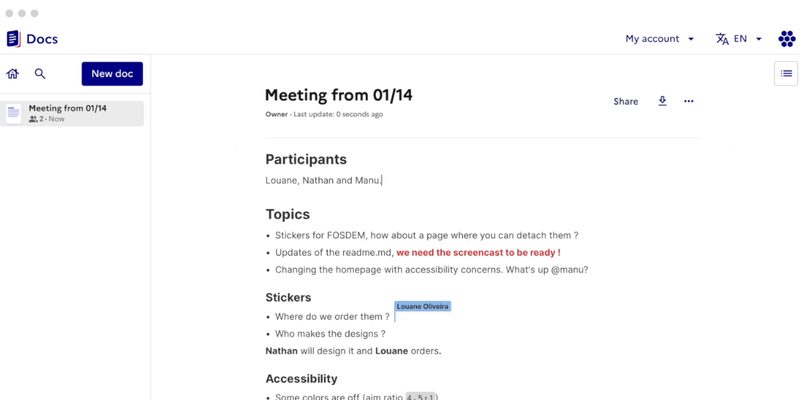
Task: Toggle the table of contents icon
Action: tap(786, 73)
